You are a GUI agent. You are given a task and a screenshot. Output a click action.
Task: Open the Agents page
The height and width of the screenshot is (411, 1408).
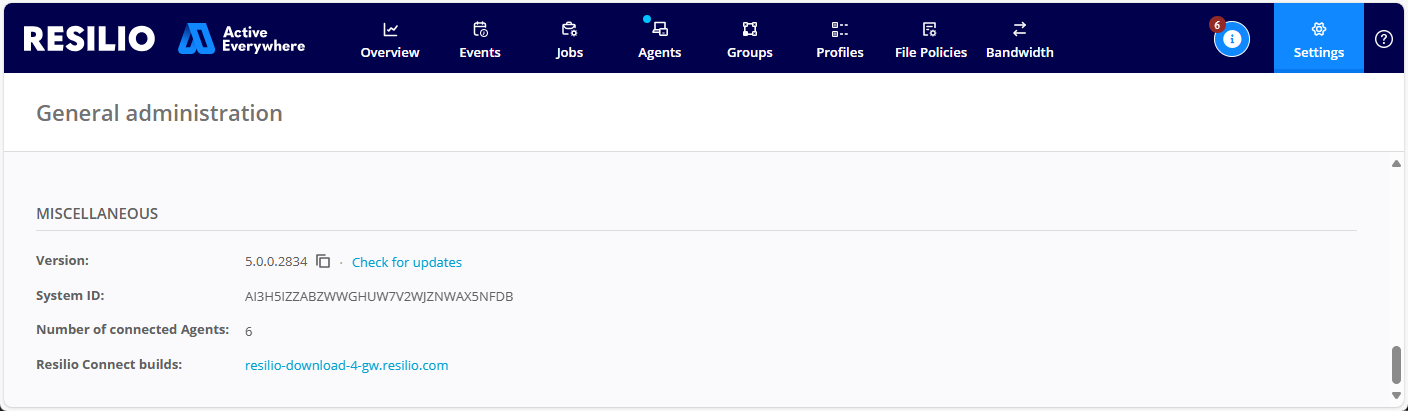click(x=659, y=40)
